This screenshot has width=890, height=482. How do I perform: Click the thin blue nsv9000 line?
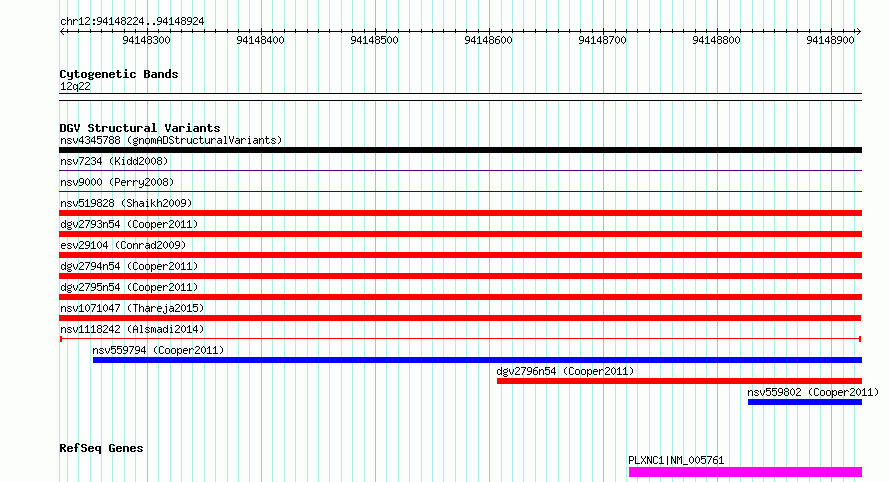460,191
